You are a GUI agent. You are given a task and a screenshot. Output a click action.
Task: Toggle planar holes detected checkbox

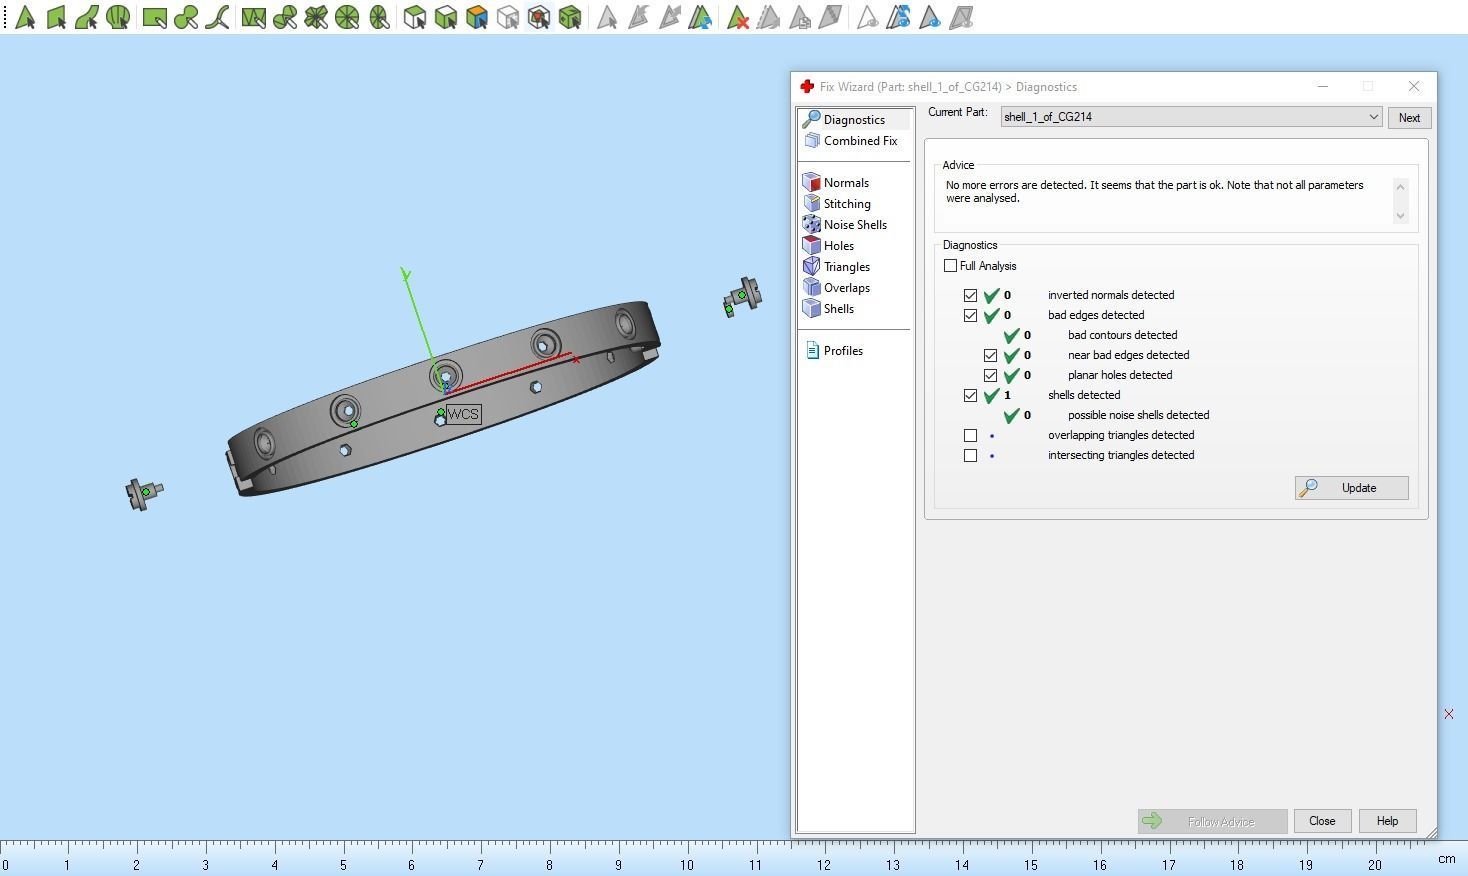click(x=990, y=376)
